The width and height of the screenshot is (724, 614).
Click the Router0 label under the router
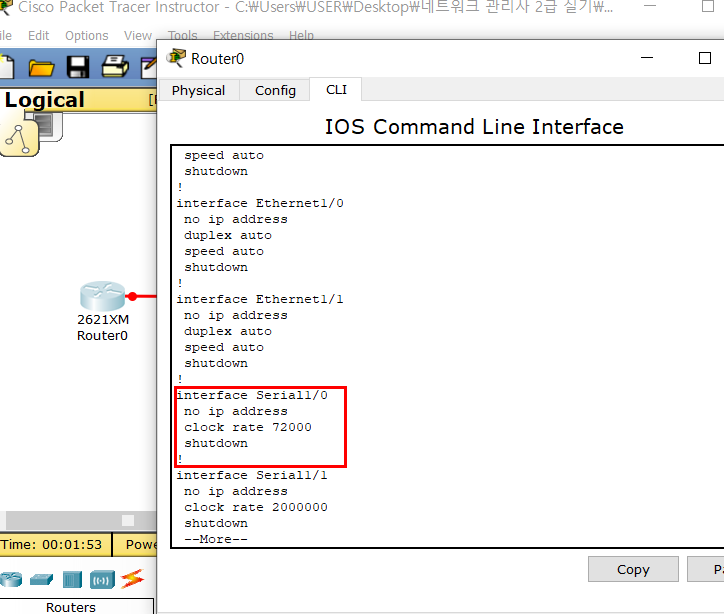pos(102,336)
